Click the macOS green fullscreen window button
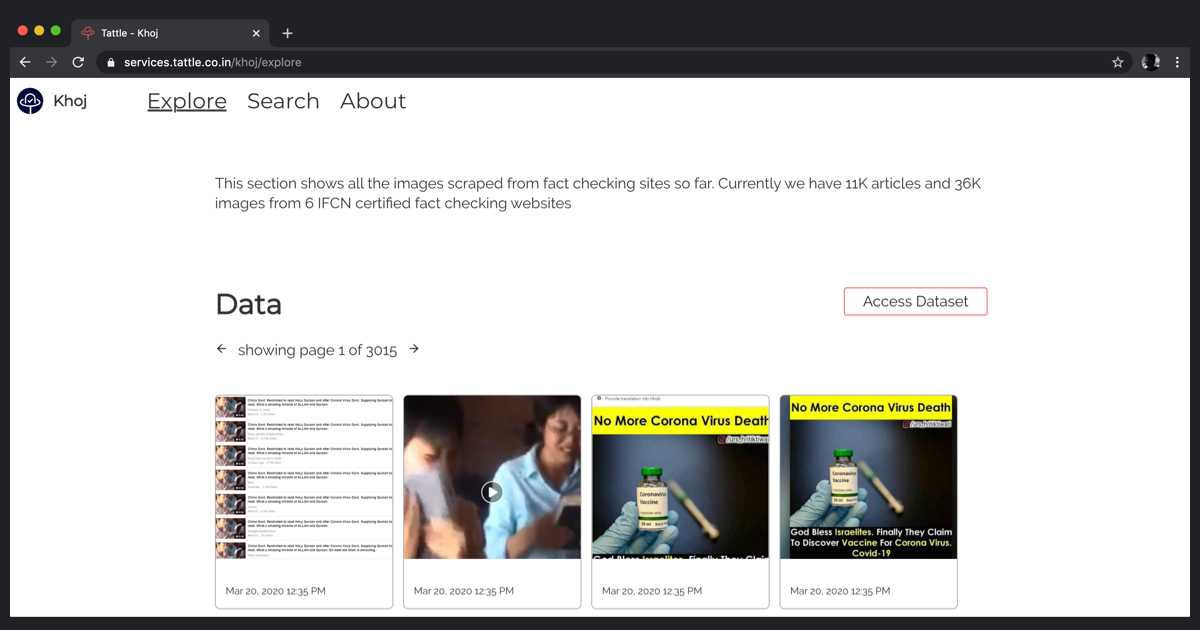 pyautogui.click(x=56, y=31)
